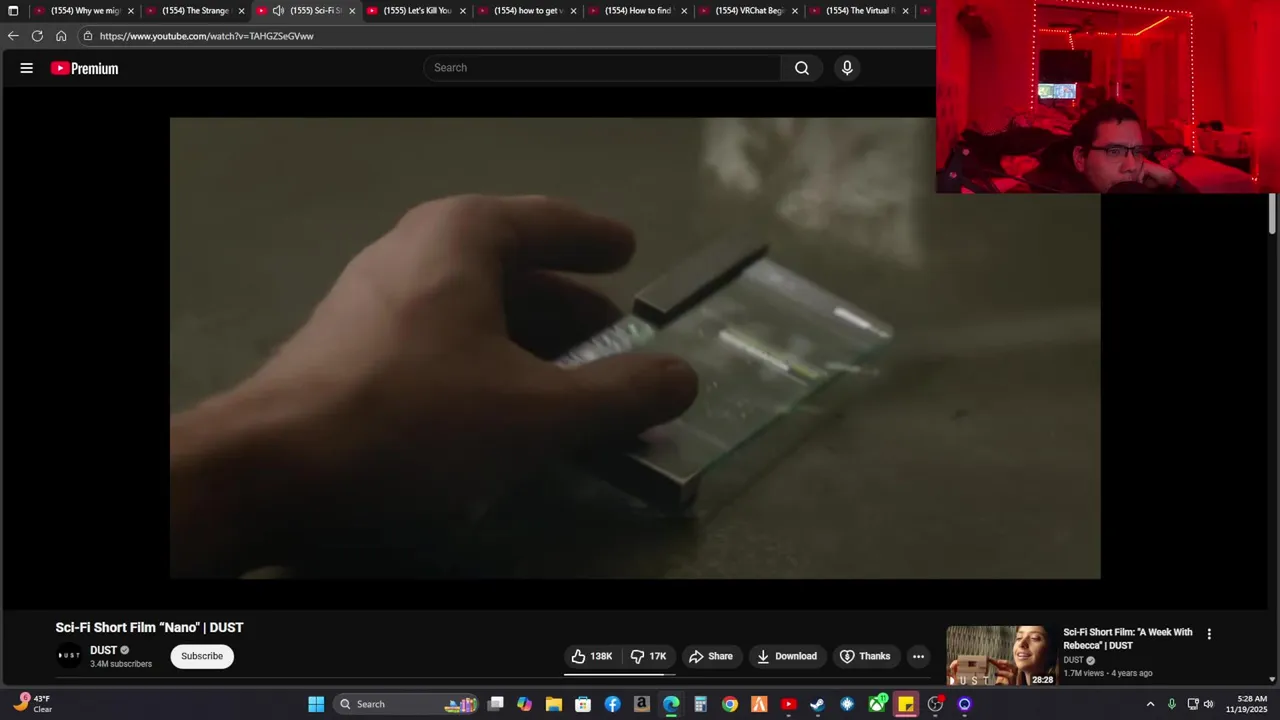Dislike the video with thumbs down
Screen dimensions: 1280x720
coord(648,656)
